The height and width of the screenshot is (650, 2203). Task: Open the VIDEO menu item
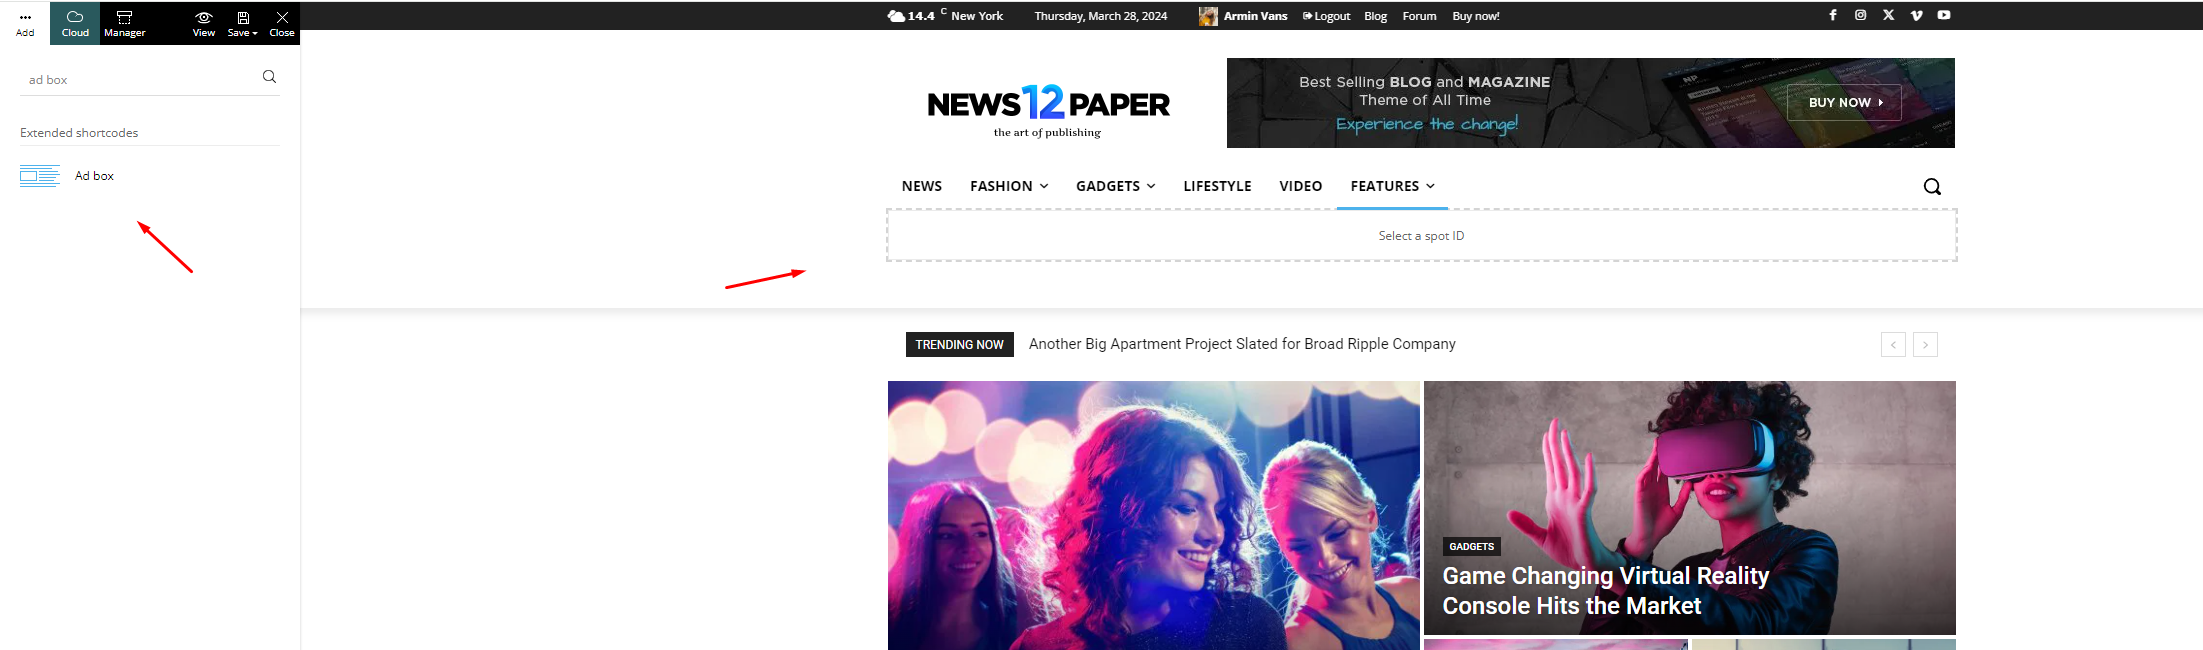tap(1301, 186)
